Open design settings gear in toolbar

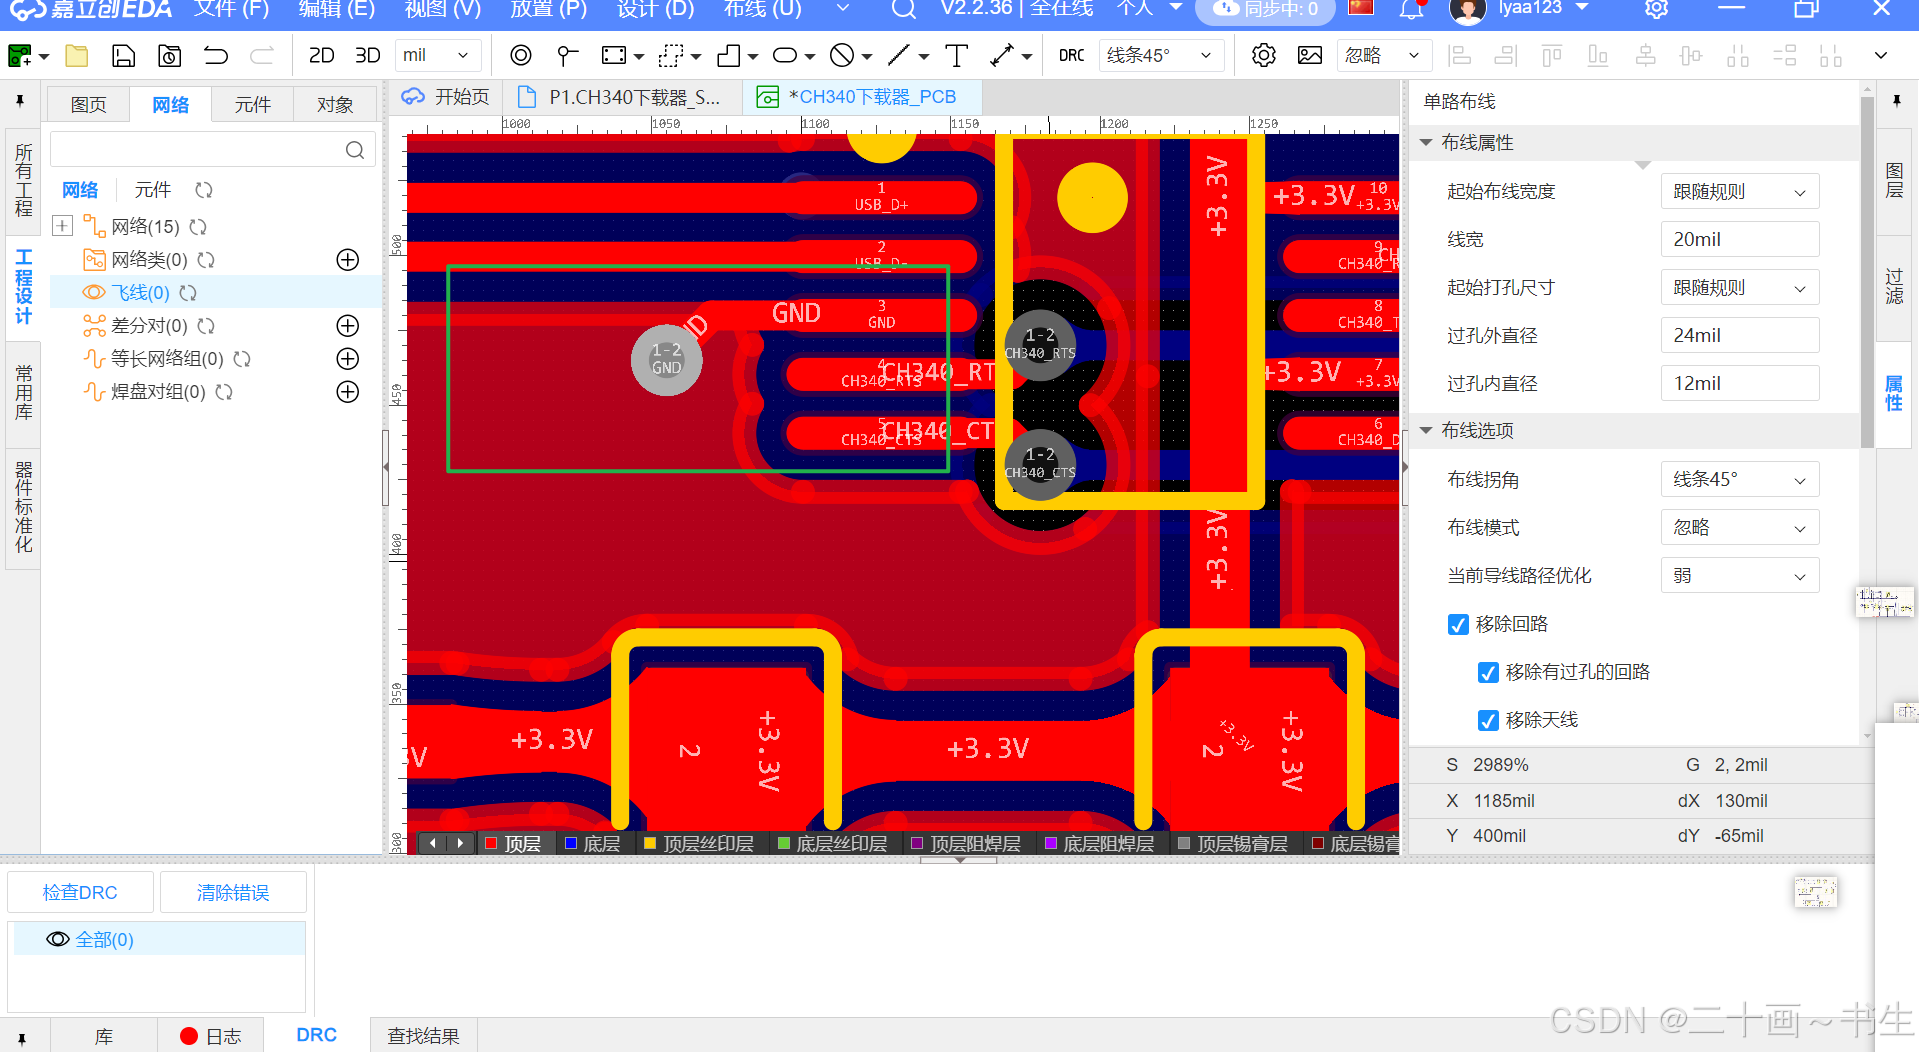tap(1264, 56)
